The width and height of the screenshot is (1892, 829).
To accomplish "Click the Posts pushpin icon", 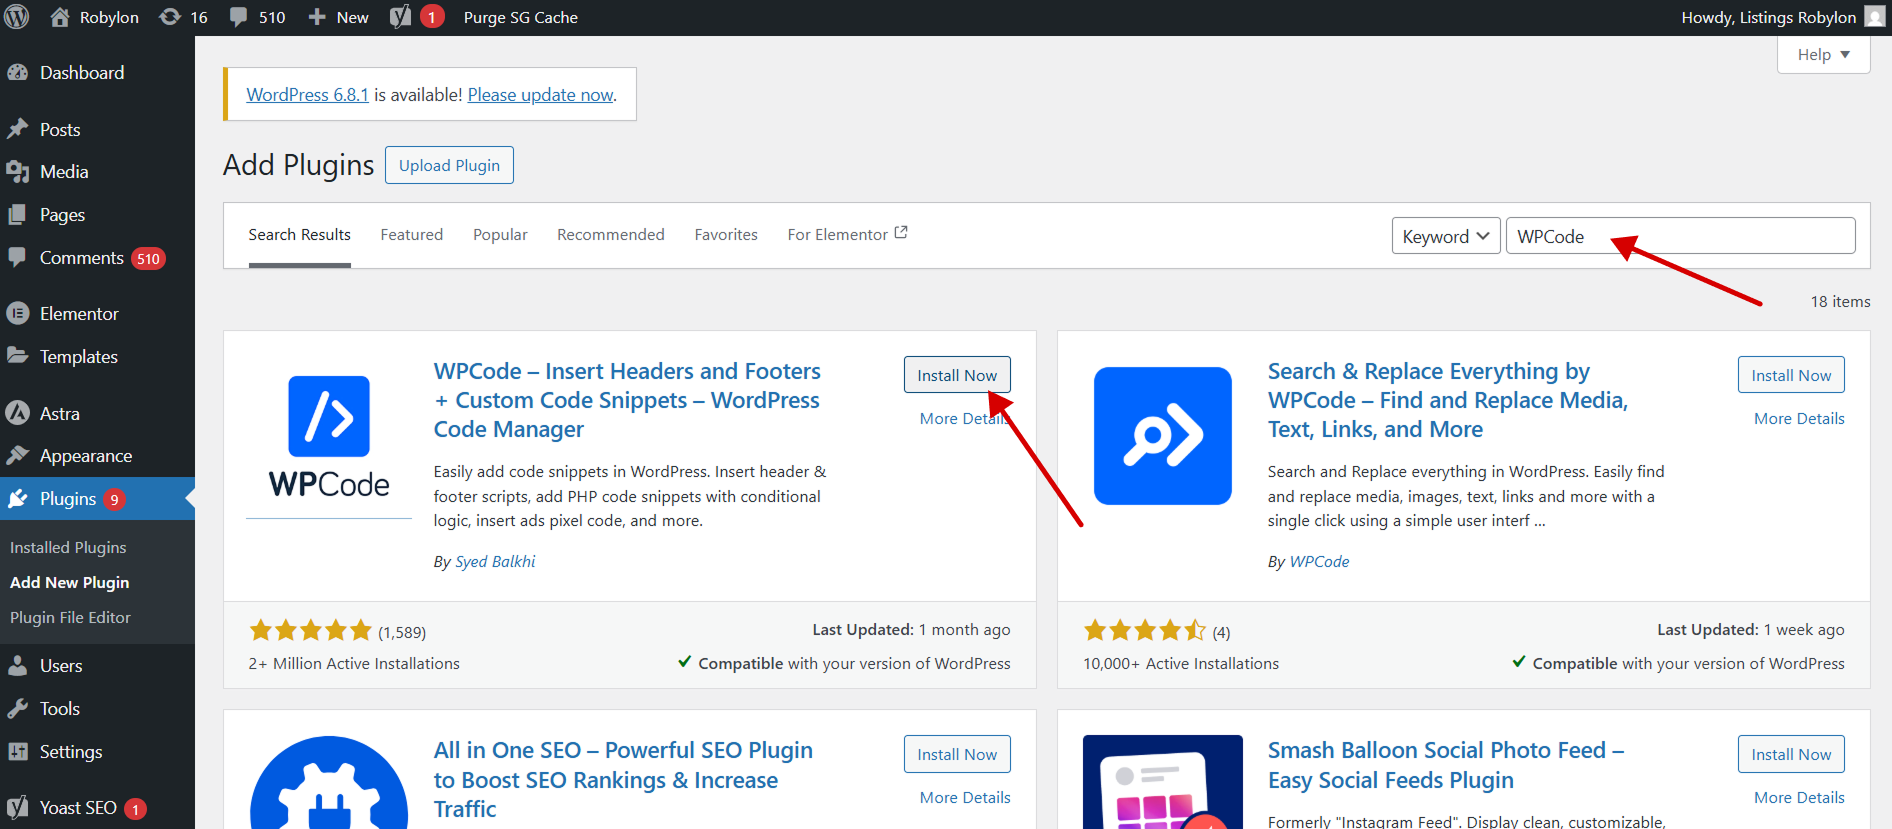I will coord(18,129).
